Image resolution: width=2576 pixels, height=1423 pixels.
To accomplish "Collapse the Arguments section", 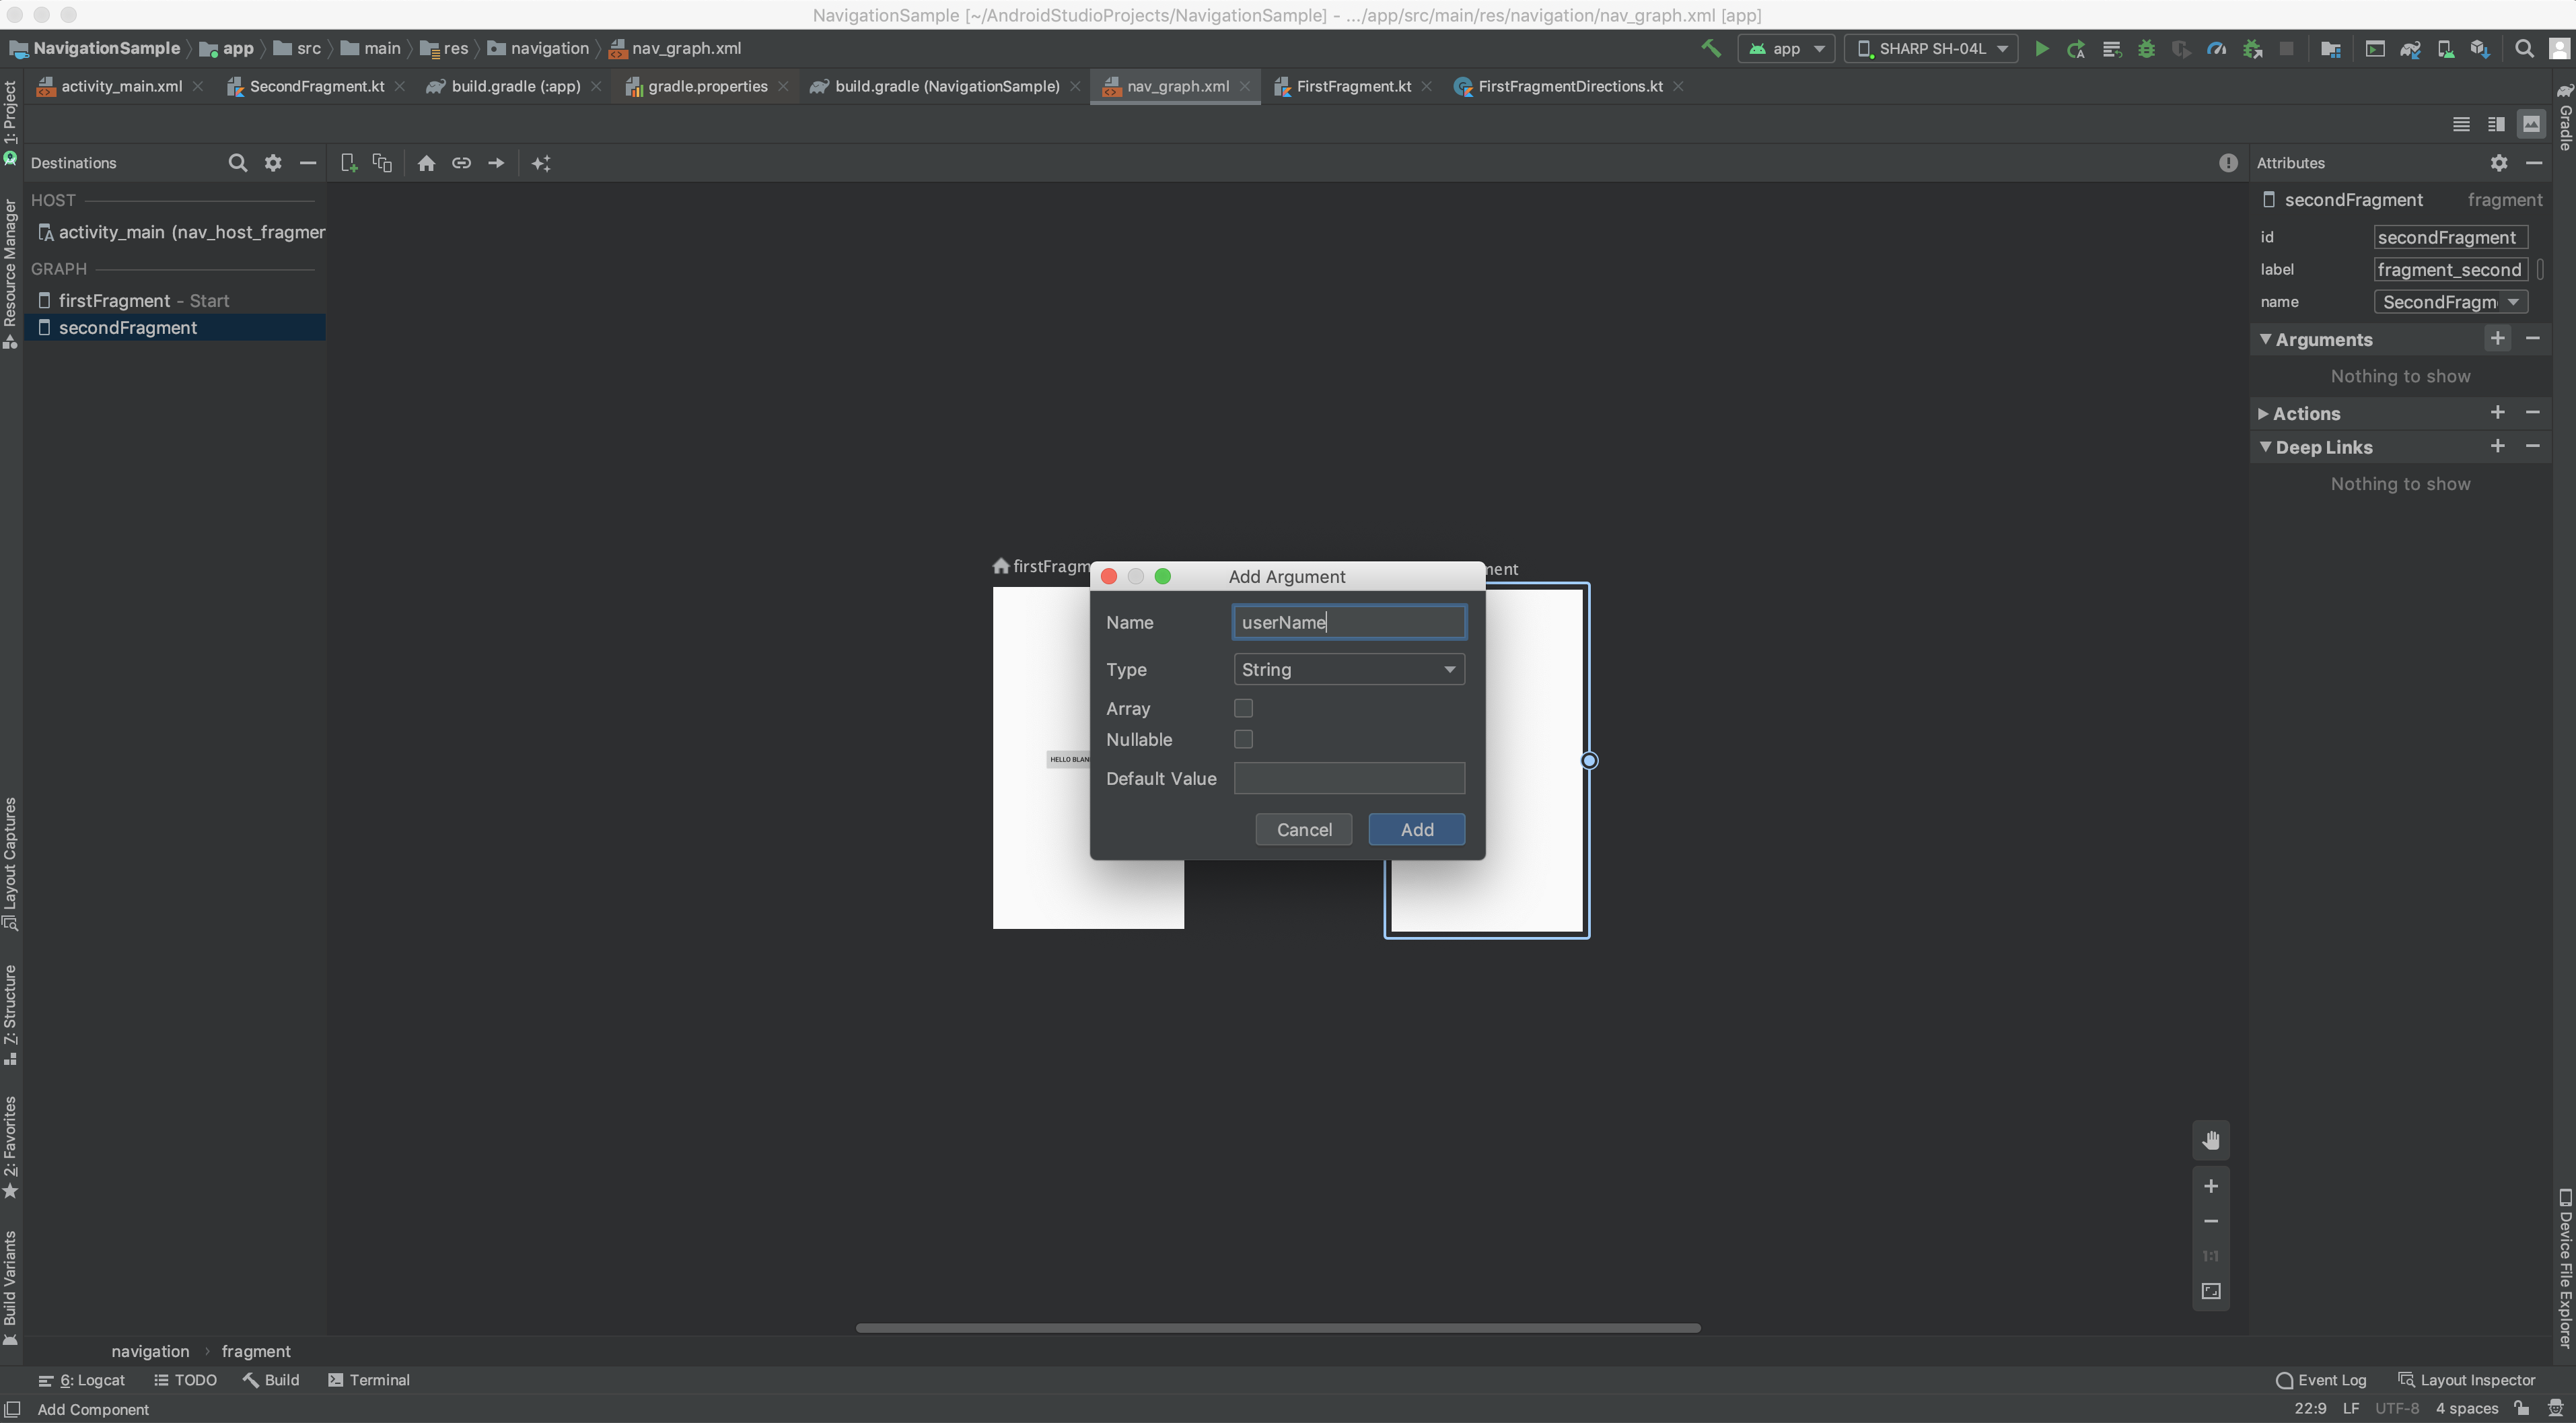I will click(2265, 339).
